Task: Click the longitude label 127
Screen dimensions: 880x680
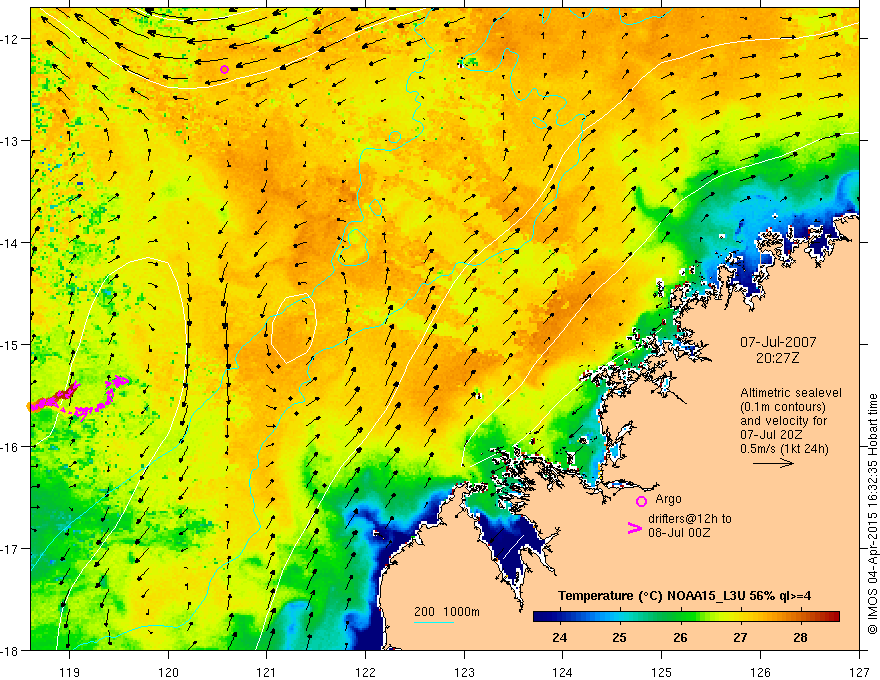Action: 859,672
